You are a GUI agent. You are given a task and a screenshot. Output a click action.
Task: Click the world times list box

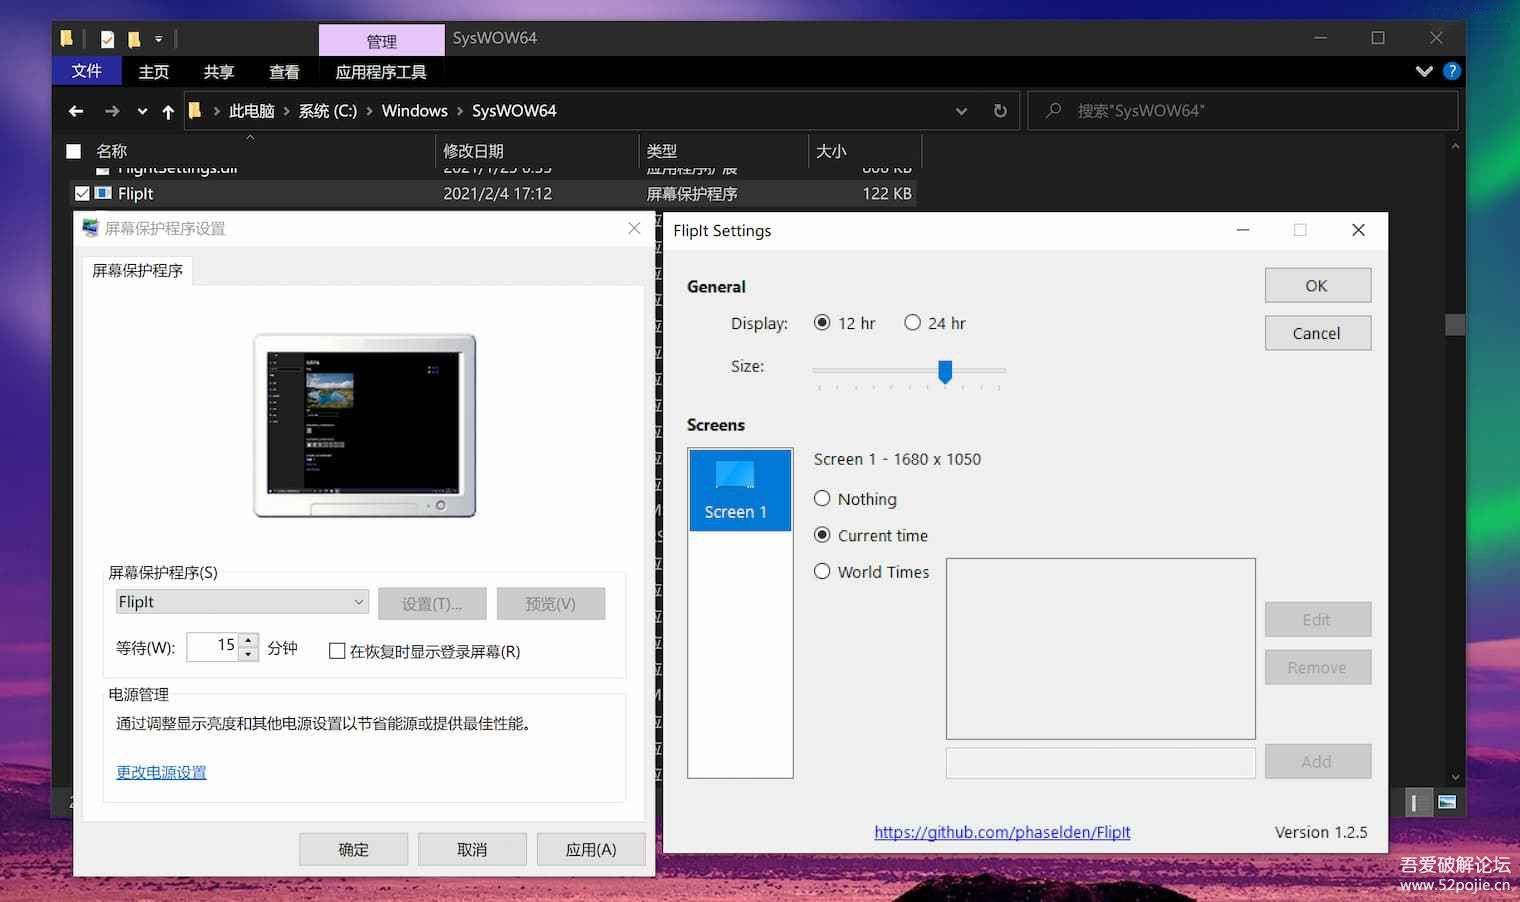(1100, 649)
